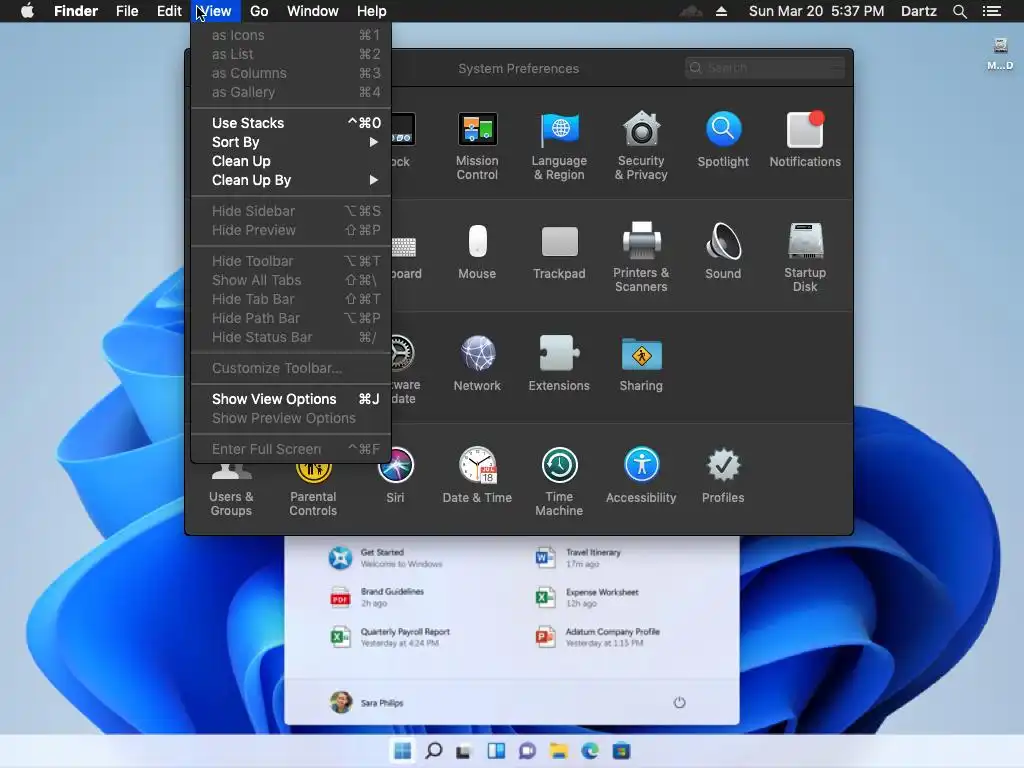Open Mouse preferences
The width and height of the screenshot is (1024, 768).
(477, 252)
